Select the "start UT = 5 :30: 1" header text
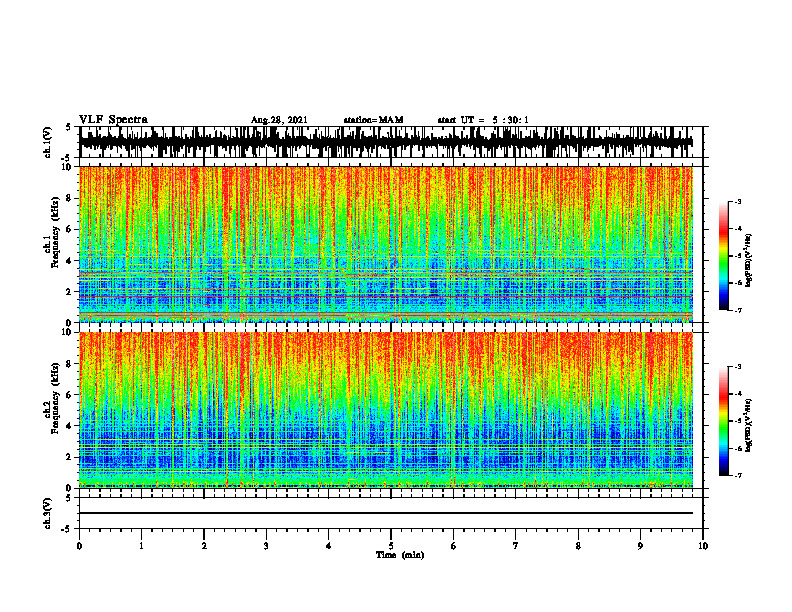Image resolution: width=792 pixels, height=612 pixels. [x=483, y=120]
